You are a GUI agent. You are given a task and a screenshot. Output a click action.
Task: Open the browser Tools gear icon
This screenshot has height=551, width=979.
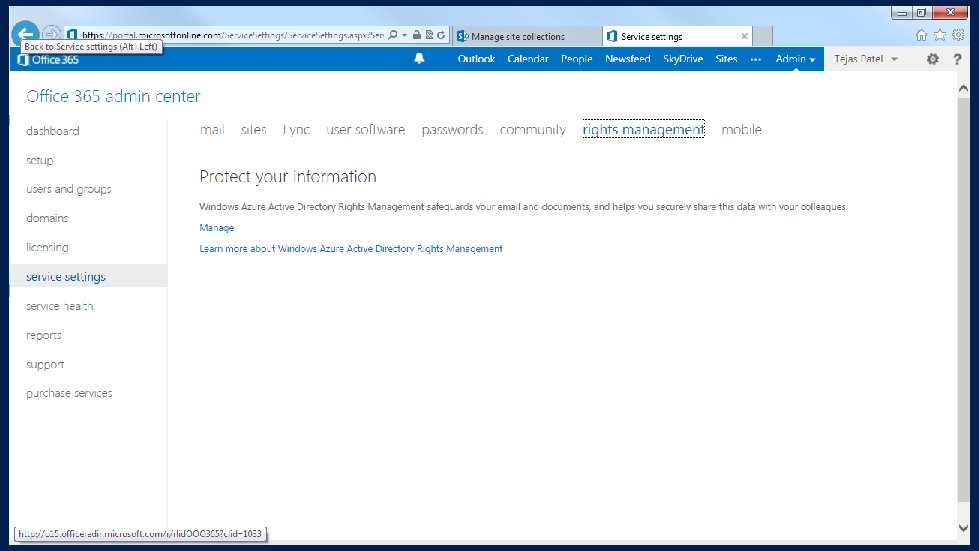coord(958,36)
